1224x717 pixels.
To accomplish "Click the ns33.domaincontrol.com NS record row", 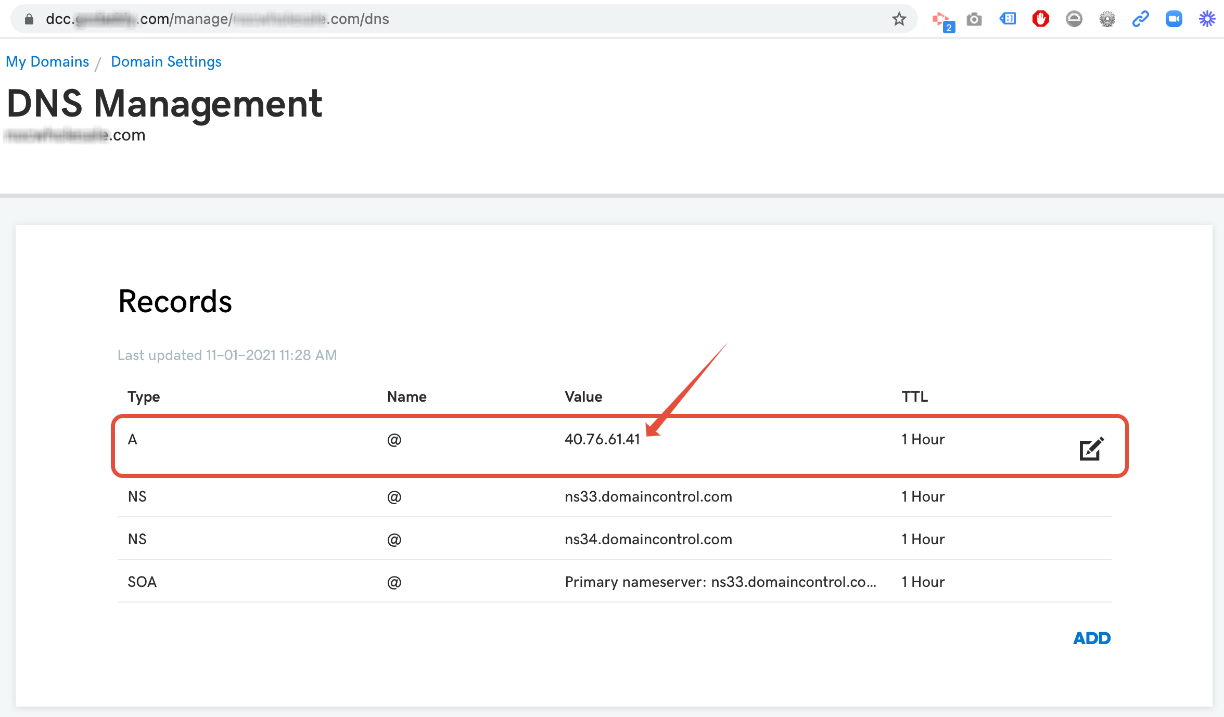I will click(x=648, y=497).
